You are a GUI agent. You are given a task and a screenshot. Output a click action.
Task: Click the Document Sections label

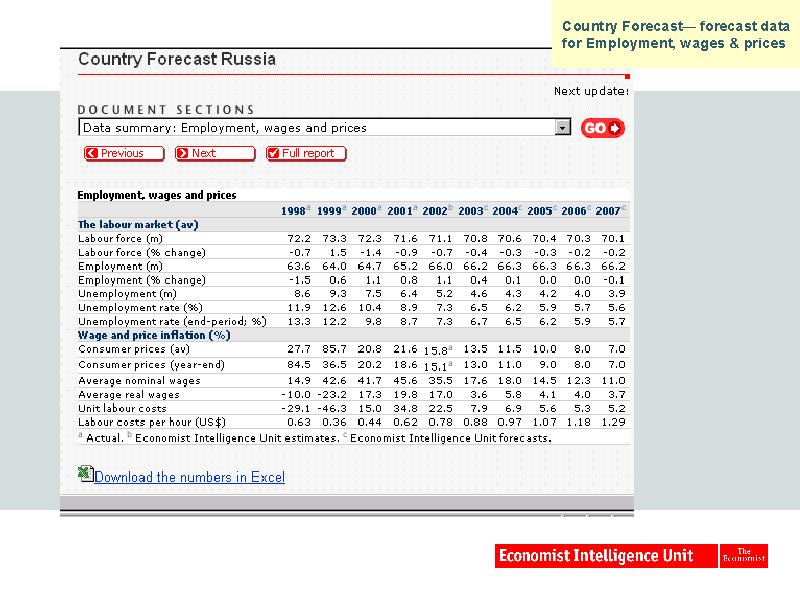point(166,110)
